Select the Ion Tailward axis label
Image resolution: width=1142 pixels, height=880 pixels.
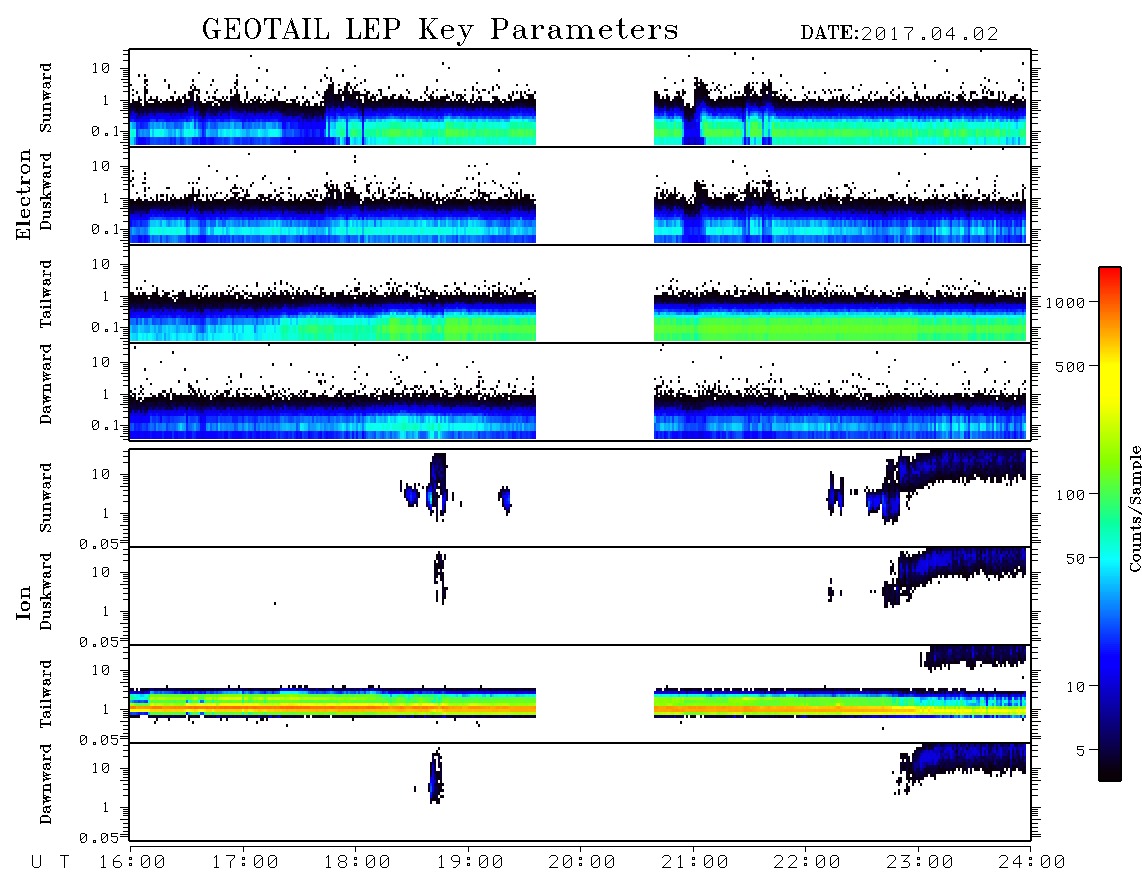[x=46, y=694]
